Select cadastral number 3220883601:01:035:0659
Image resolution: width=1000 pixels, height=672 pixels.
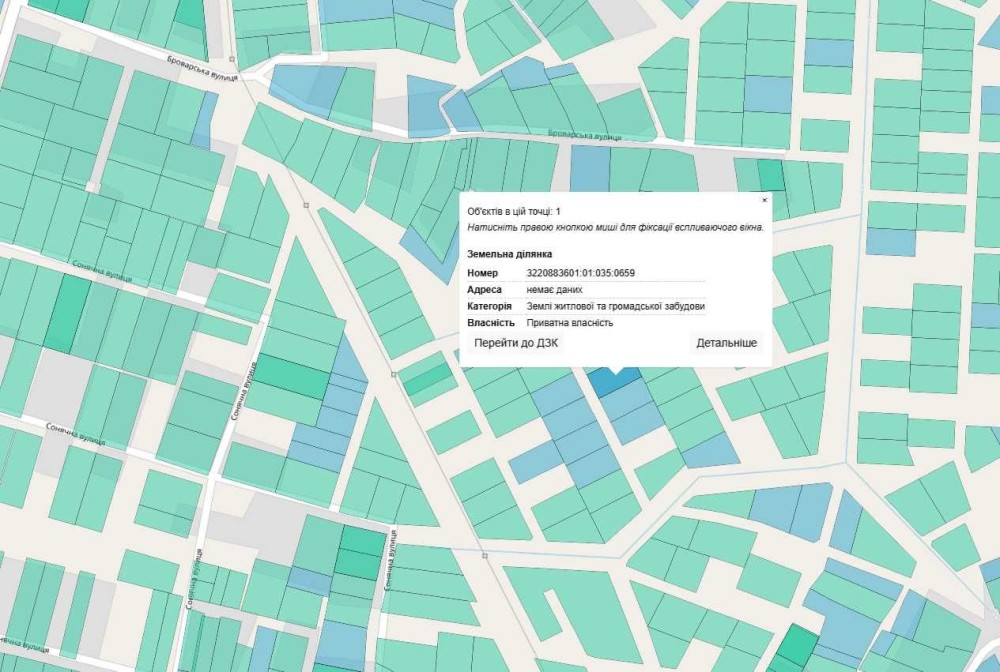pyautogui.click(x=580, y=273)
